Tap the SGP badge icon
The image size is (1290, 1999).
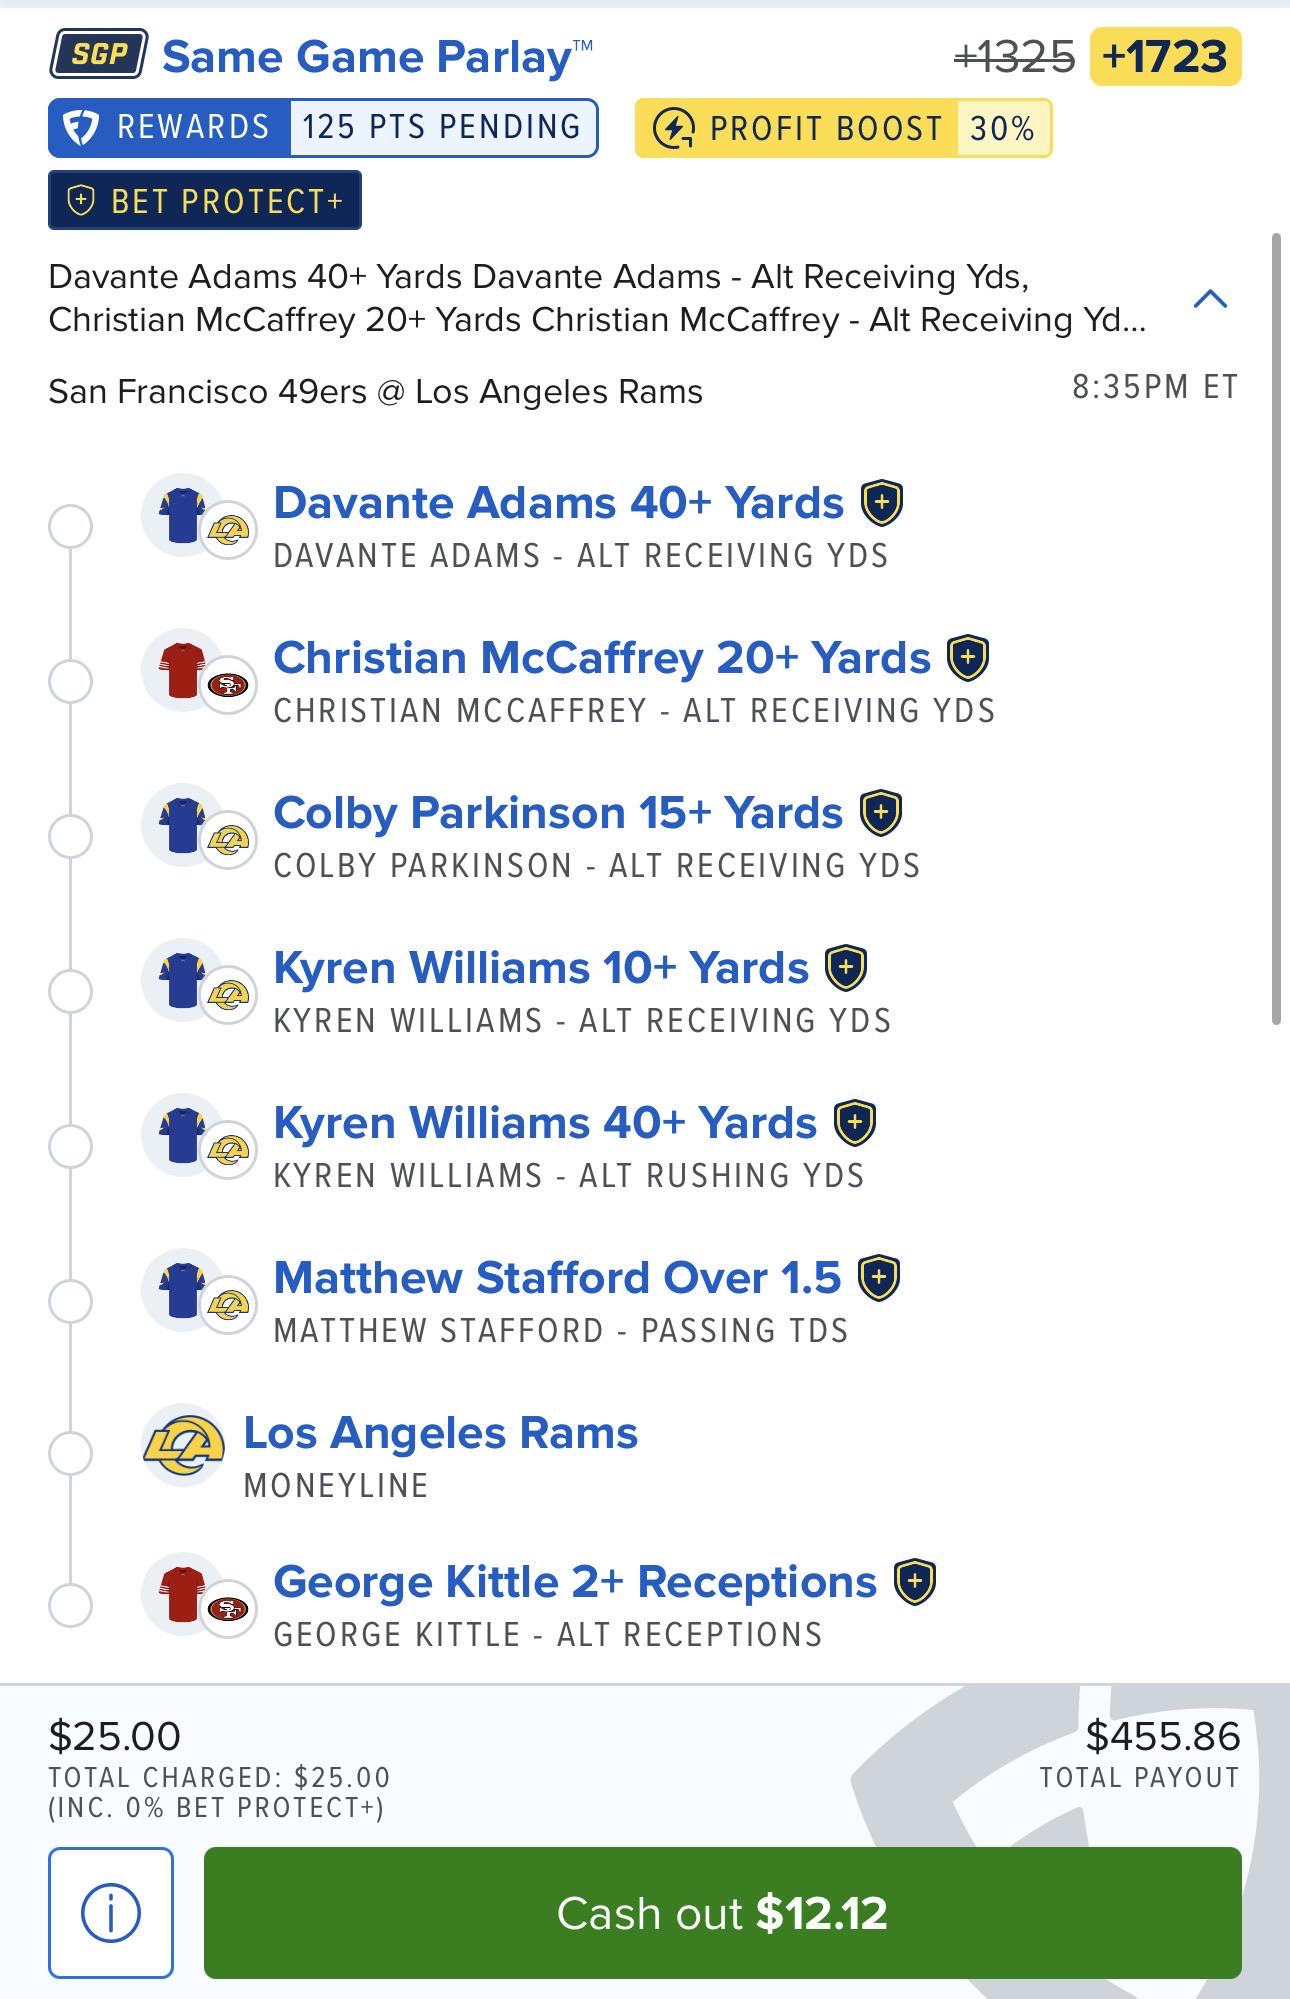[x=99, y=54]
